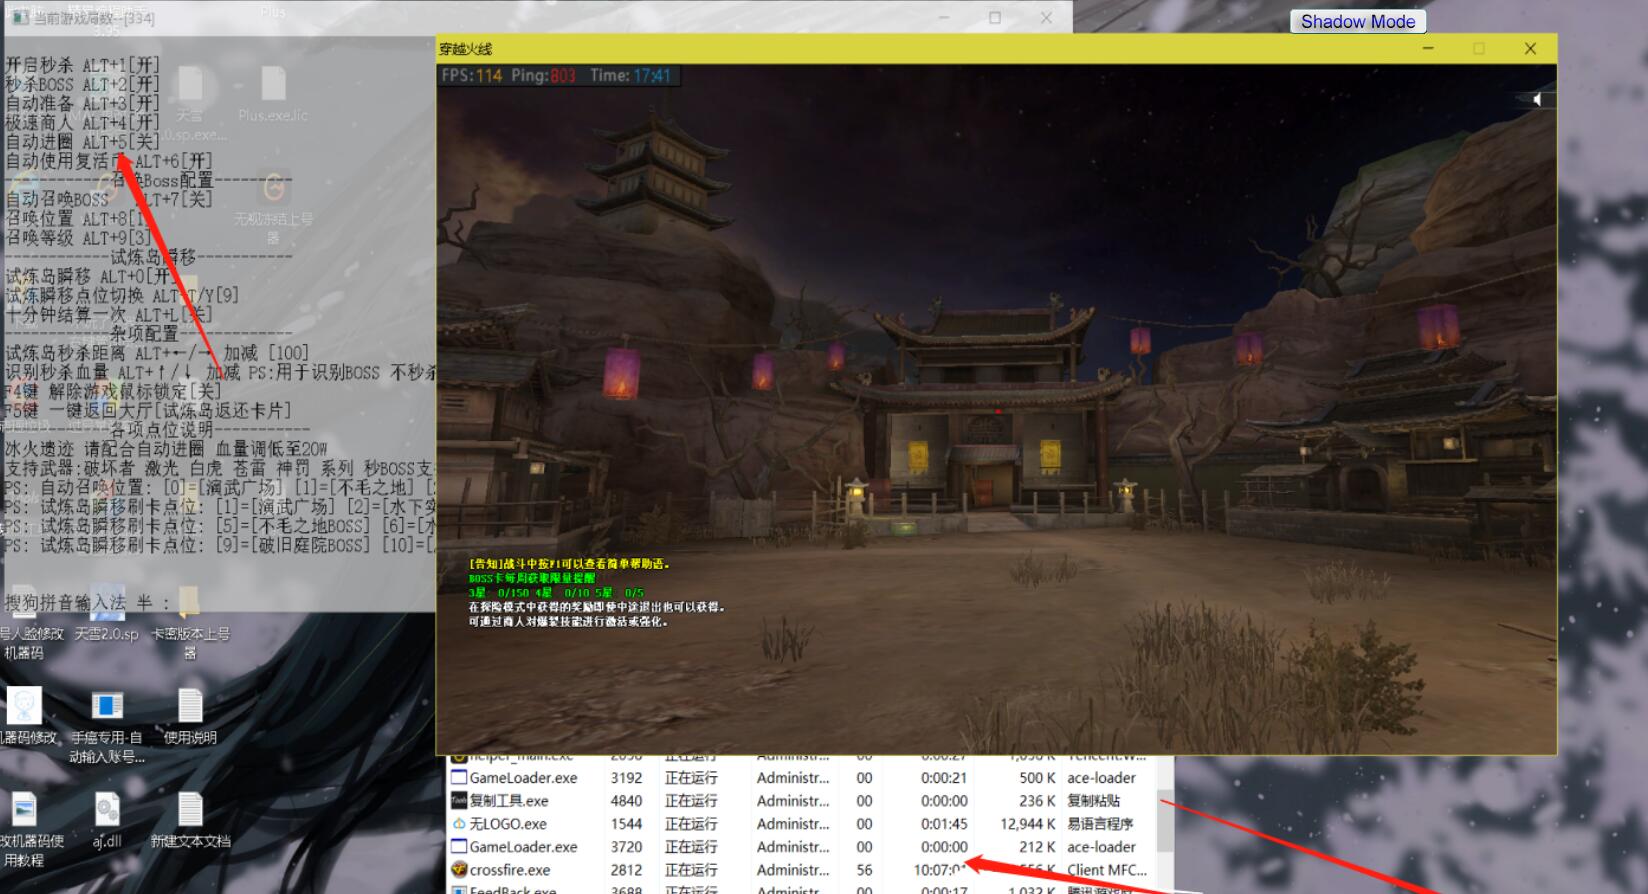Open the 卡密版本上号器 folder
This screenshot has width=1648, height=894.
click(x=189, y=603)
